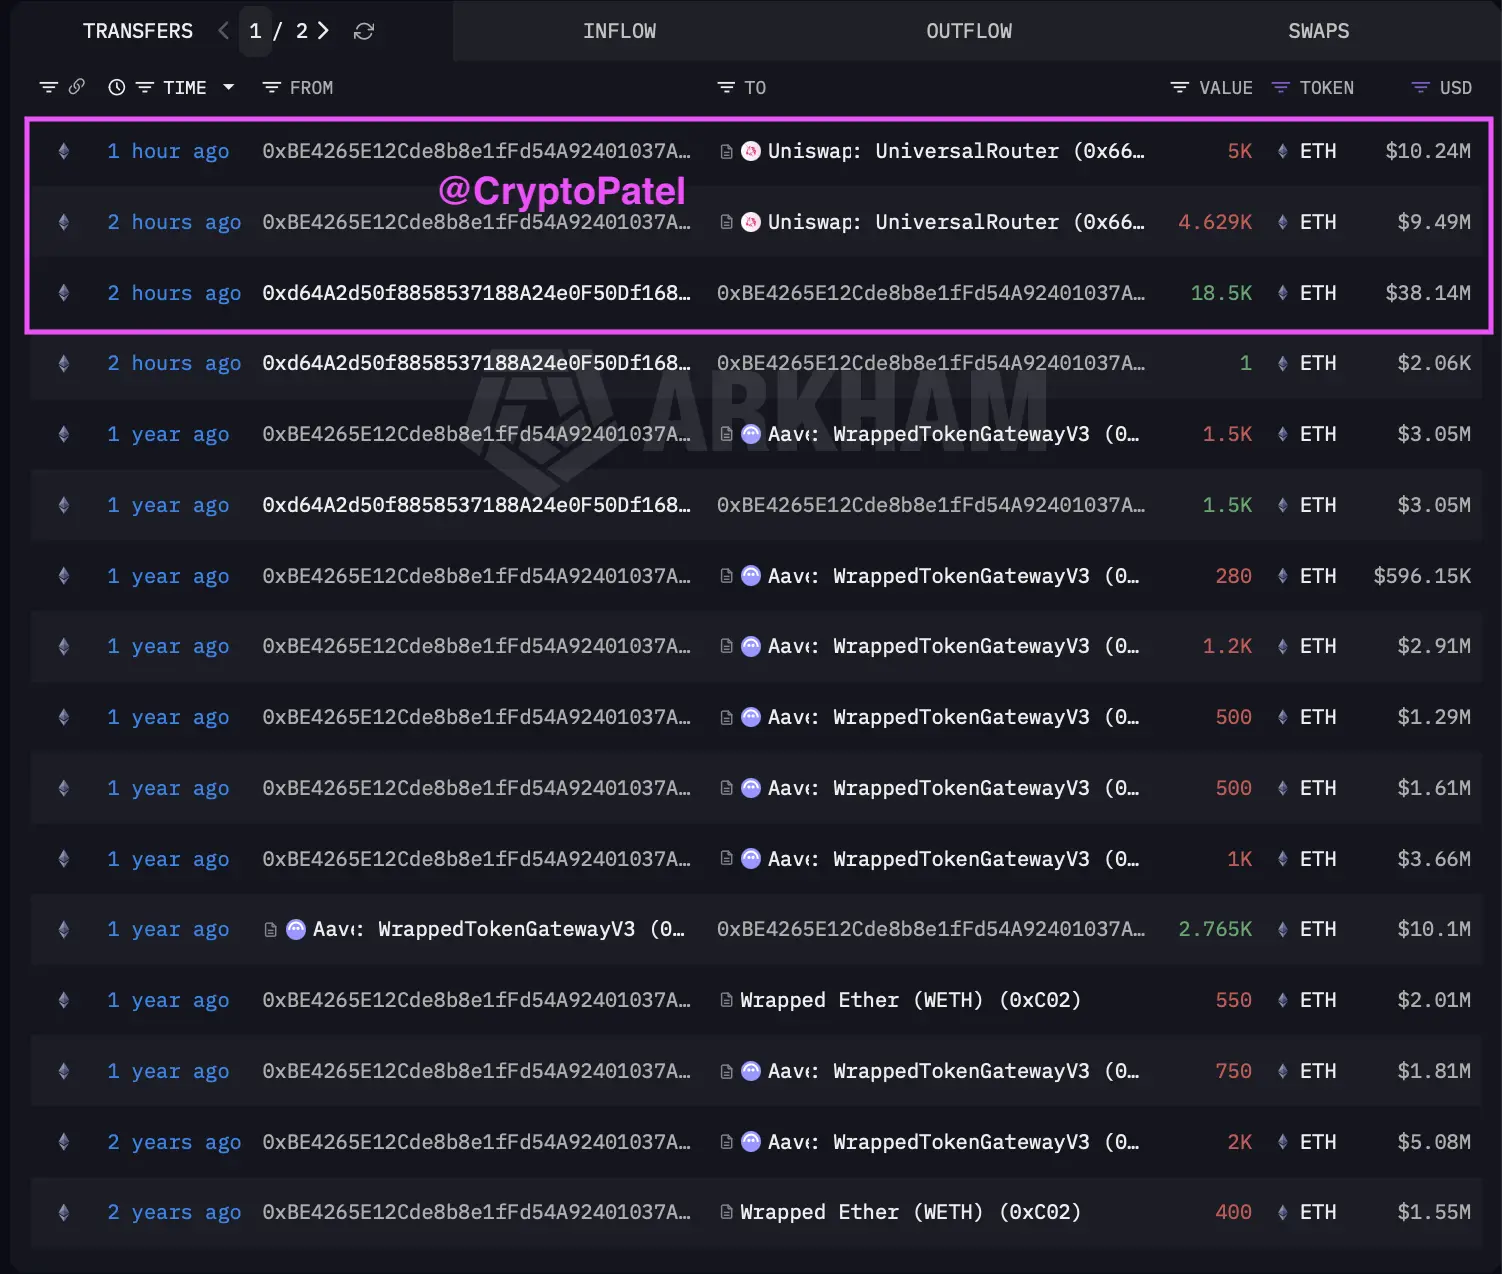Filter by the TO column

(726, 88)
